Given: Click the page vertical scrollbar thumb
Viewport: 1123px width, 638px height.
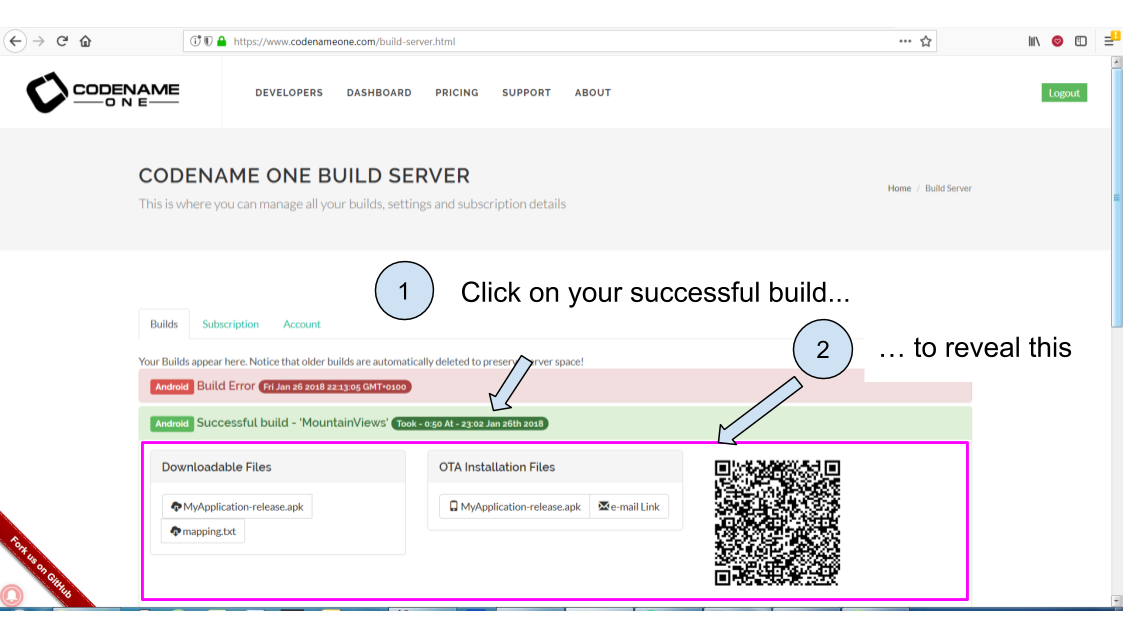Looking at the screenshot, I should 1117,197.
